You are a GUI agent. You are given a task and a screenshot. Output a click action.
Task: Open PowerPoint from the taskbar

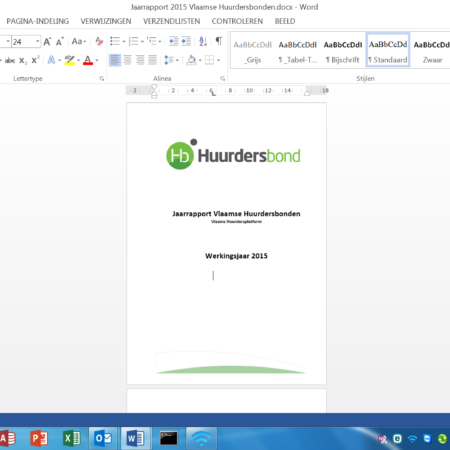[39, 438]
